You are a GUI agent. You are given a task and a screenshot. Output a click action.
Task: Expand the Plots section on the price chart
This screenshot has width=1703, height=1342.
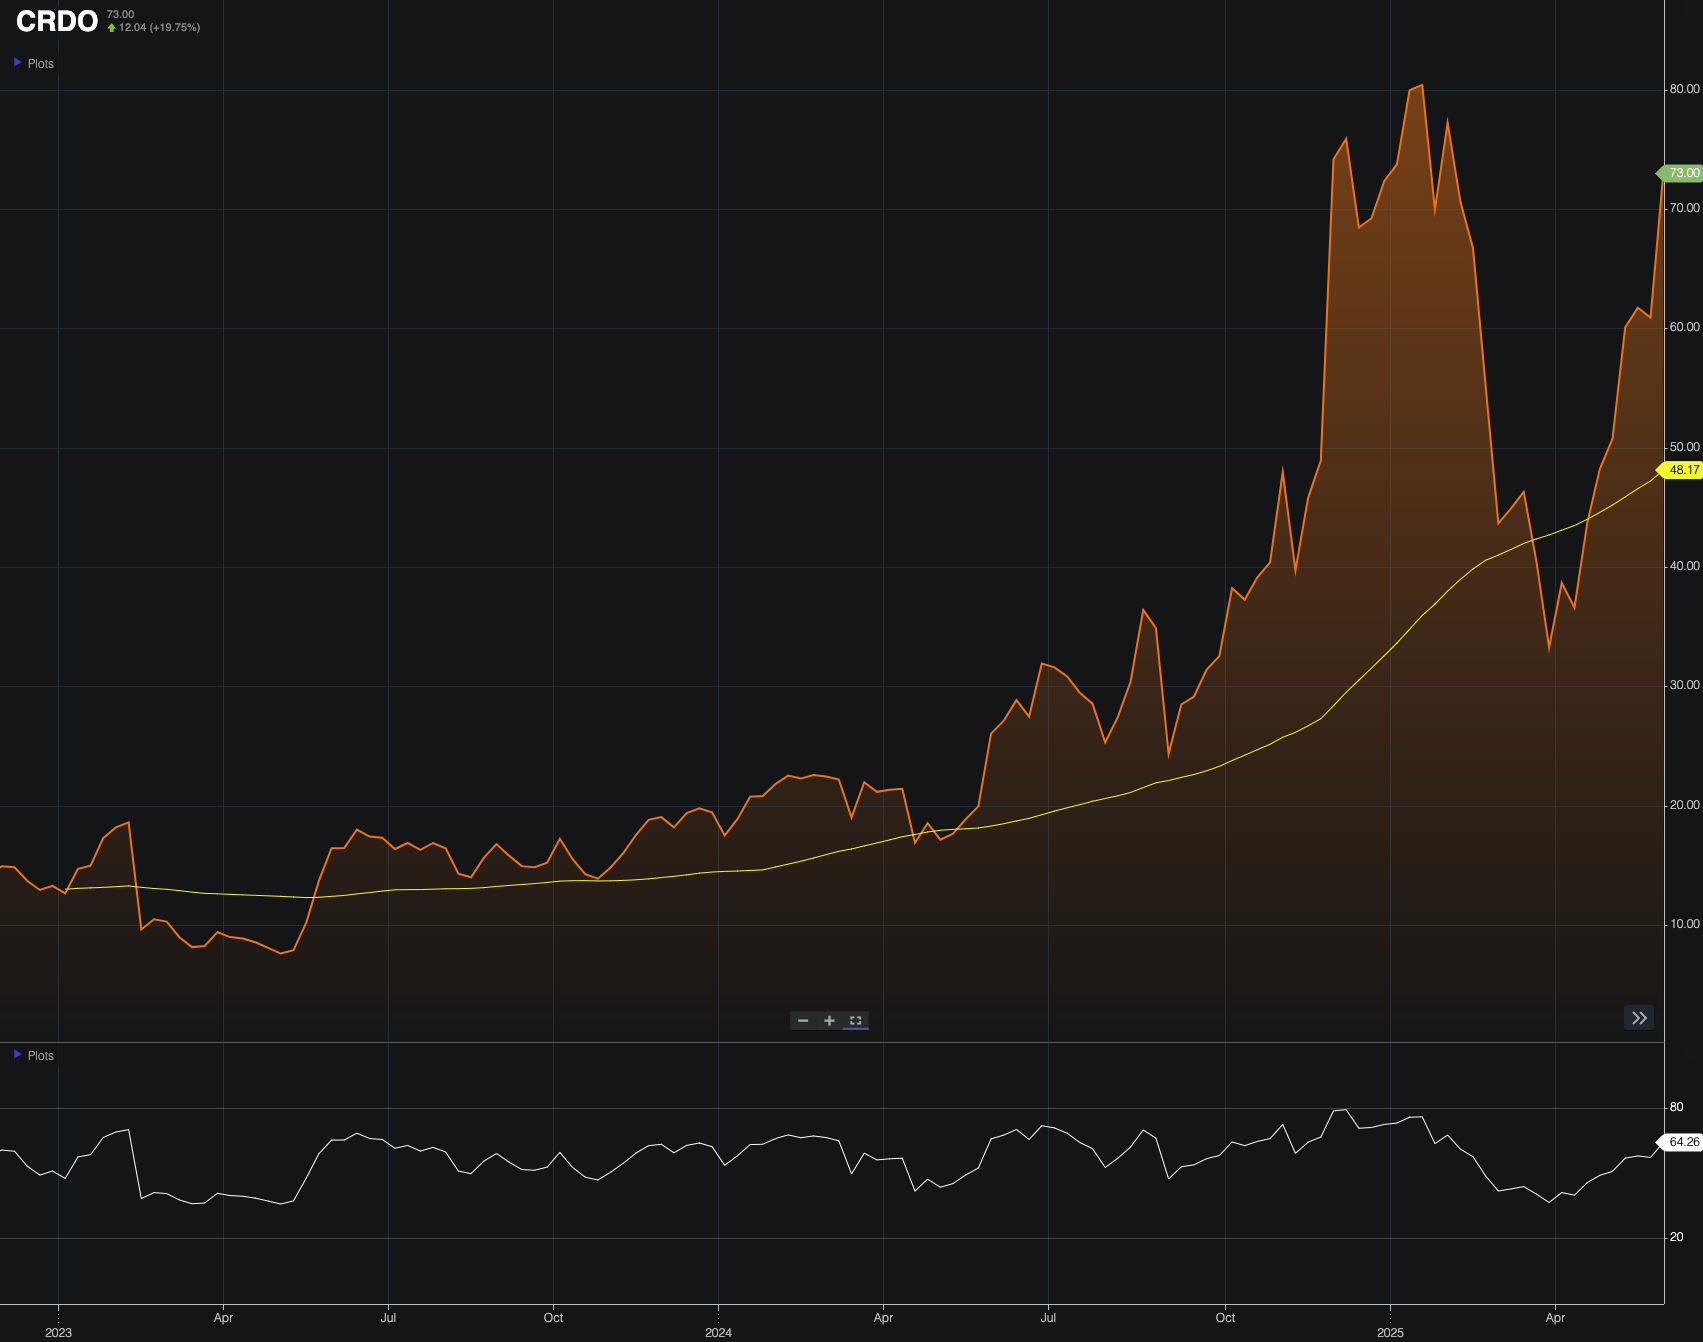pyautogui.click(x=40, y=62)
